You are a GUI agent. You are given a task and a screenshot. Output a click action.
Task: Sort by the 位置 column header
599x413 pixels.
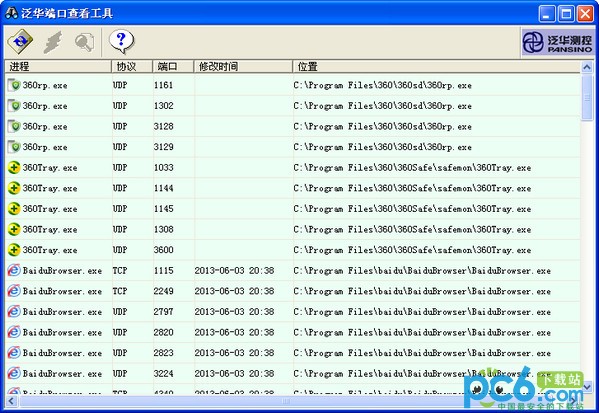[x=436, y=66]
